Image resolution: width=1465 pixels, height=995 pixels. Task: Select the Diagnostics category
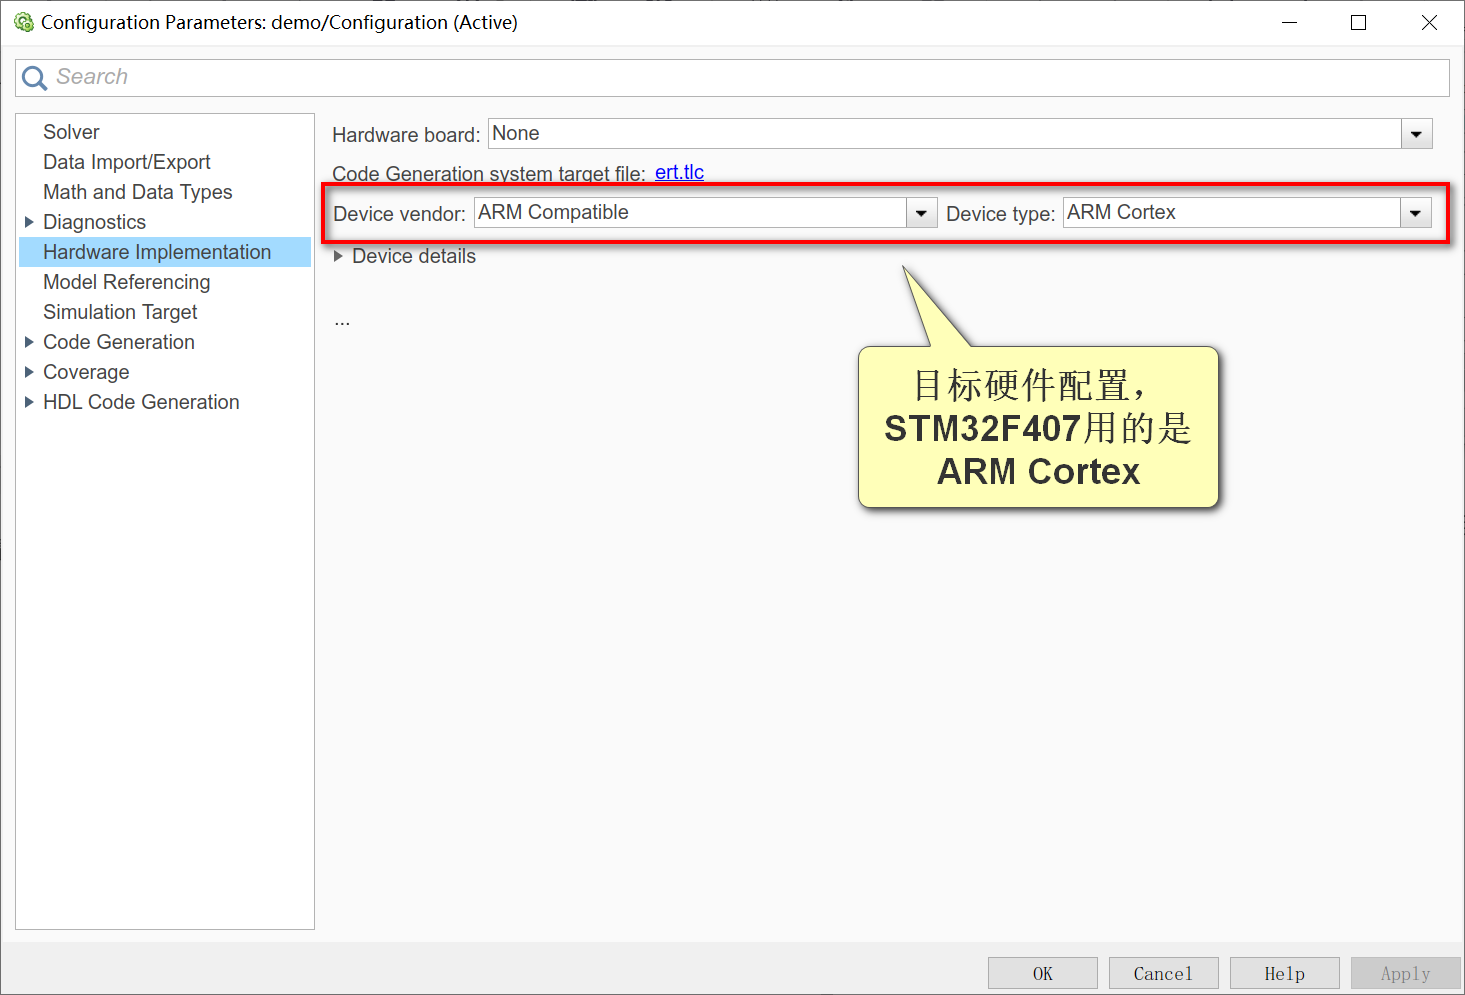[x=95, y=222]
